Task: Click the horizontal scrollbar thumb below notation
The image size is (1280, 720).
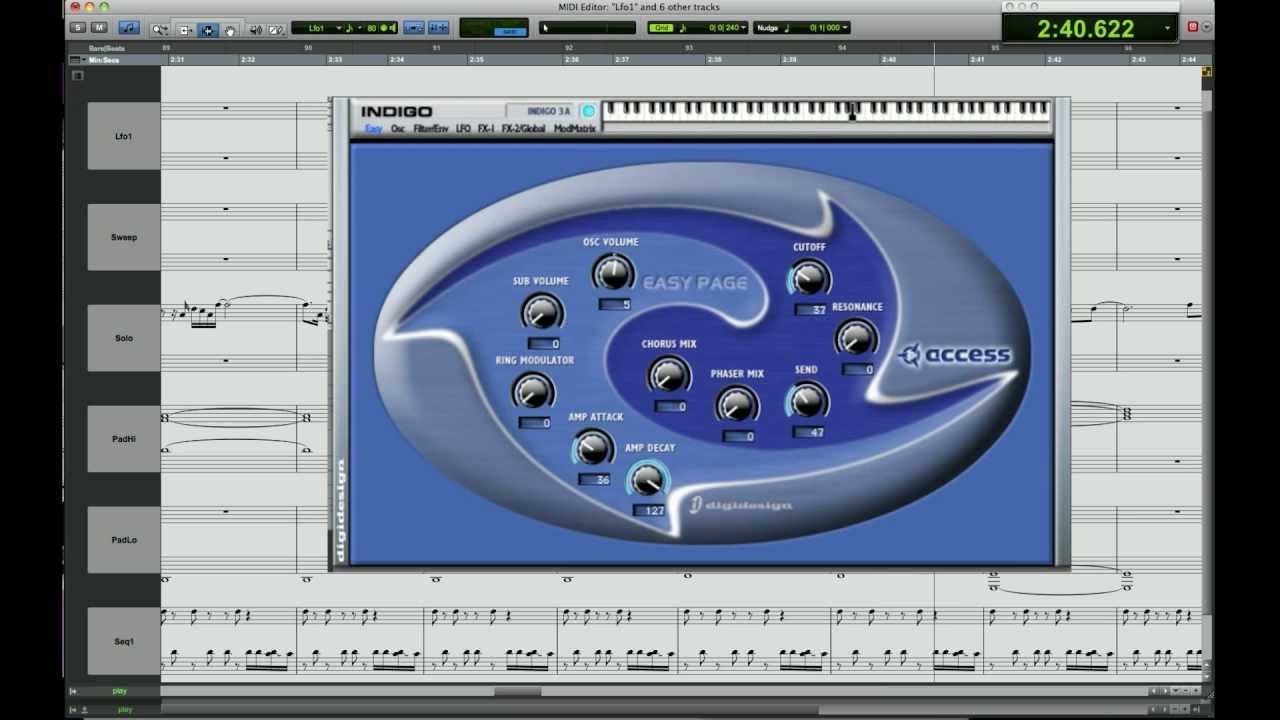Action: (x=518, y=691)
